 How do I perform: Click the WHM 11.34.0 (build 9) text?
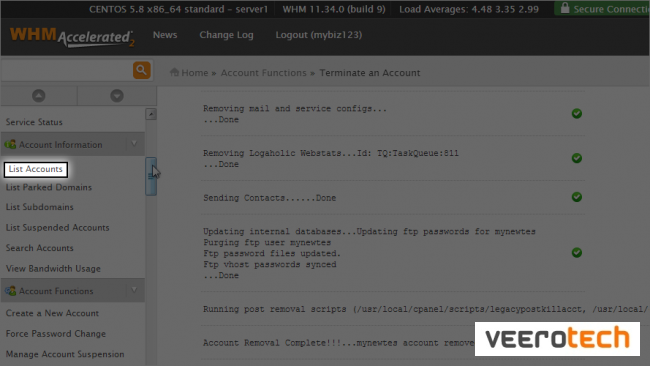(x=334, y=9)
